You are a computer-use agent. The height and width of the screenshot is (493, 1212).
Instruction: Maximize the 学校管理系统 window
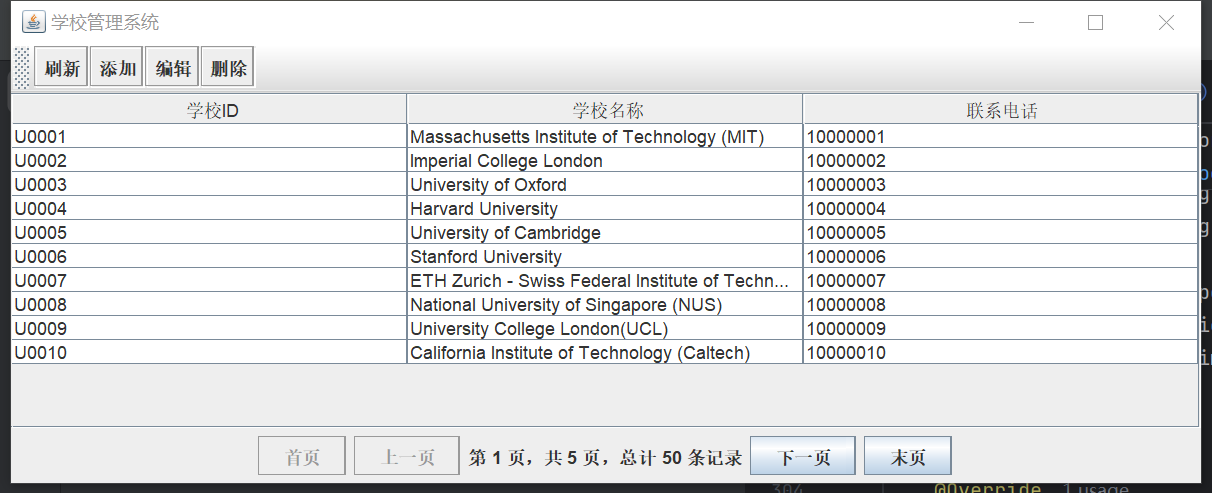pos(1095,22)
